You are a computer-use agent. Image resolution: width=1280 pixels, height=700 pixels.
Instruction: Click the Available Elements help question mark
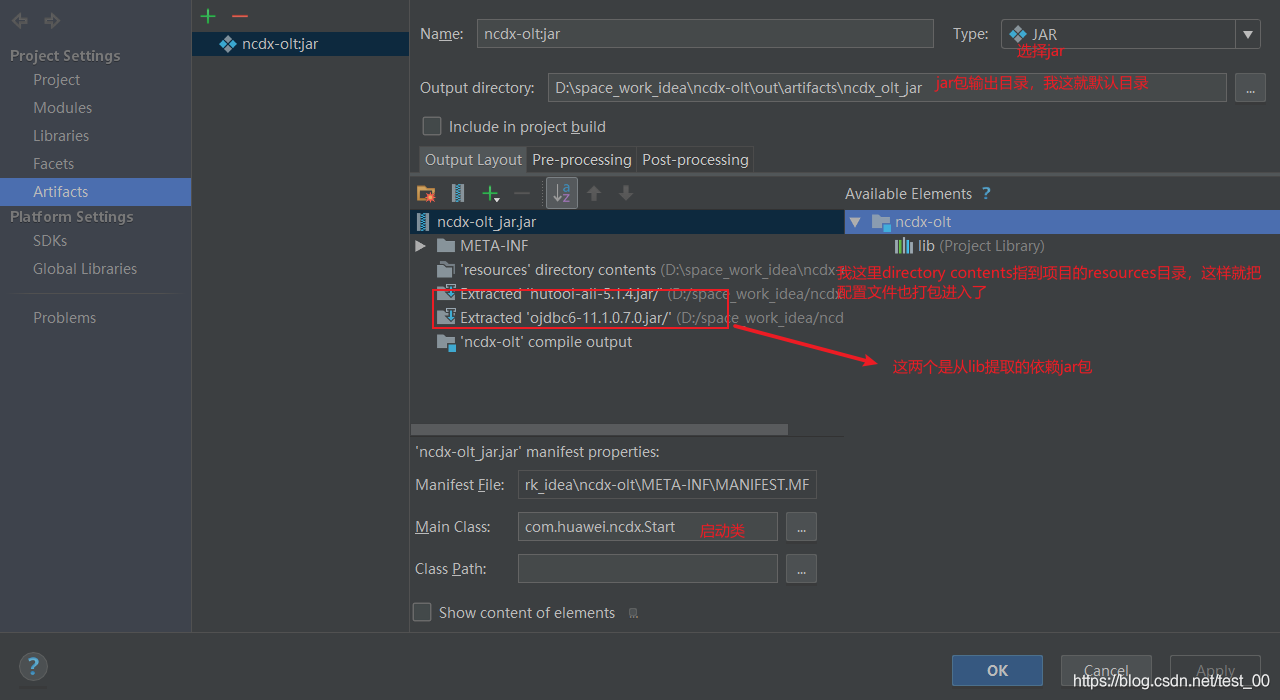[986, 193]
